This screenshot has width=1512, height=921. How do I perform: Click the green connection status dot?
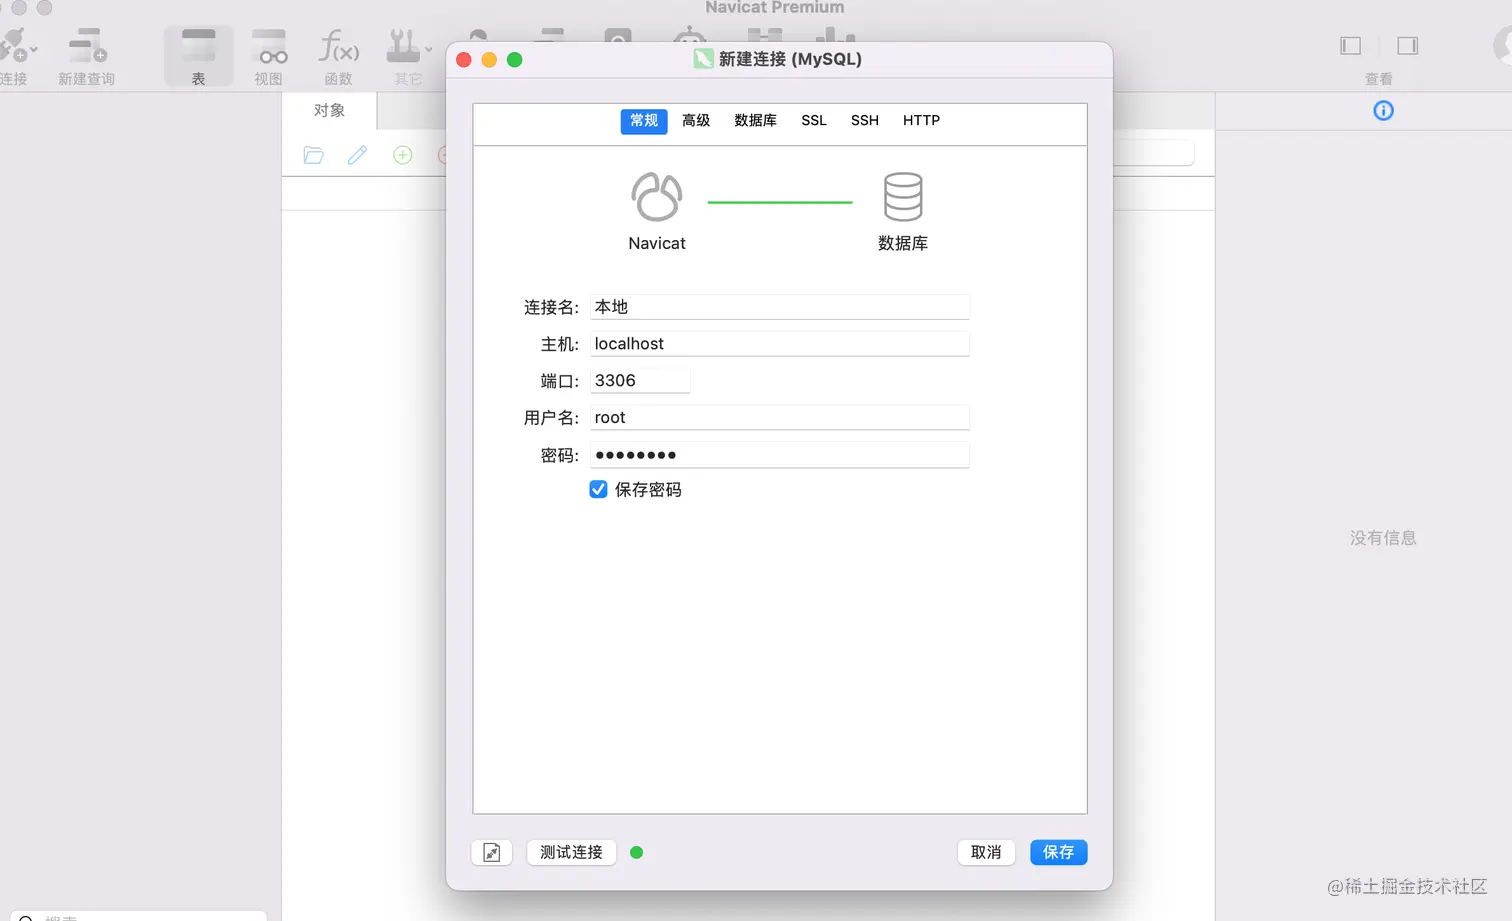coord(637,853)
